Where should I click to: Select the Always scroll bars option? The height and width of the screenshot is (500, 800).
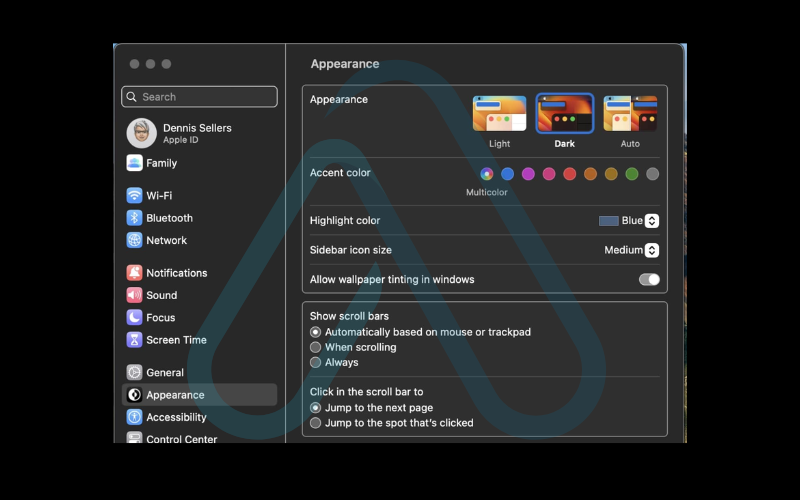(x=315, y=363)
